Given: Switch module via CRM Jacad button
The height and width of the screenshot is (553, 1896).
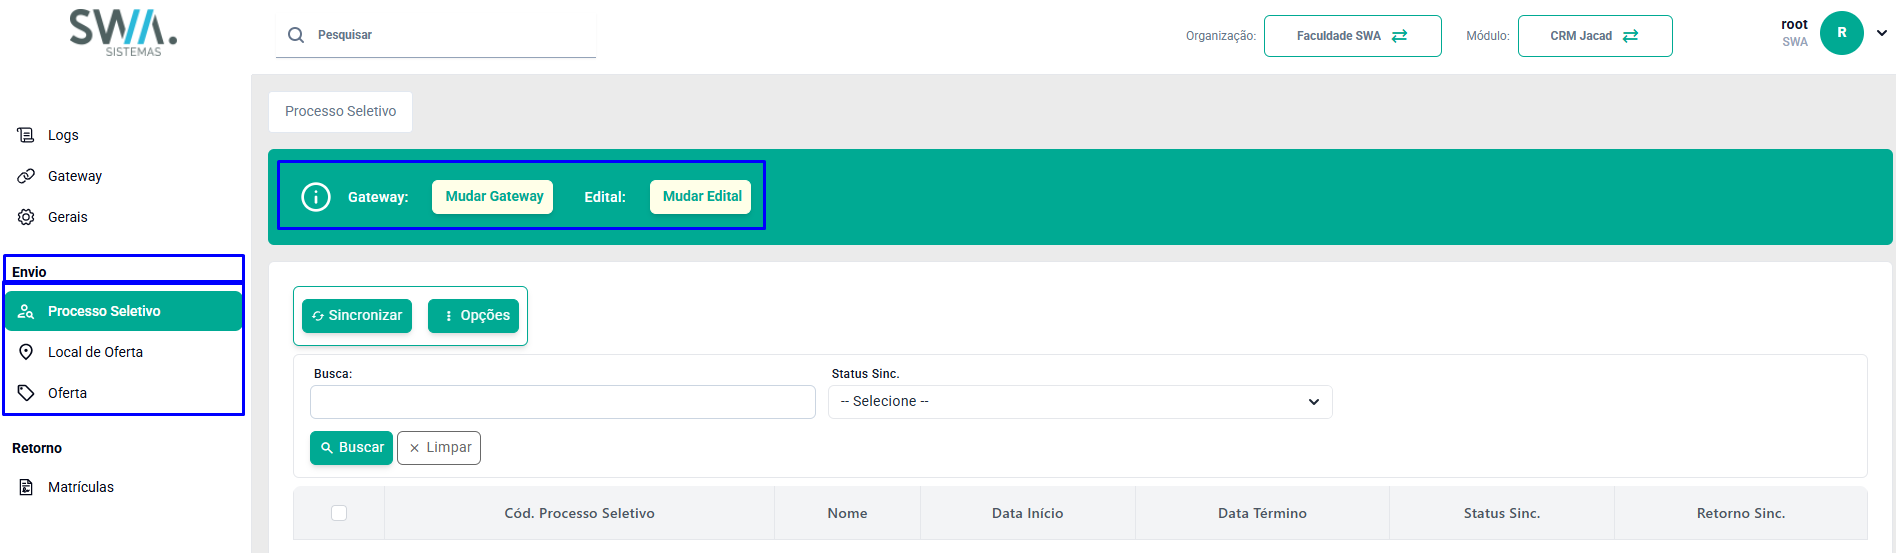Looking at the screenshot, I should [1595, 36].
